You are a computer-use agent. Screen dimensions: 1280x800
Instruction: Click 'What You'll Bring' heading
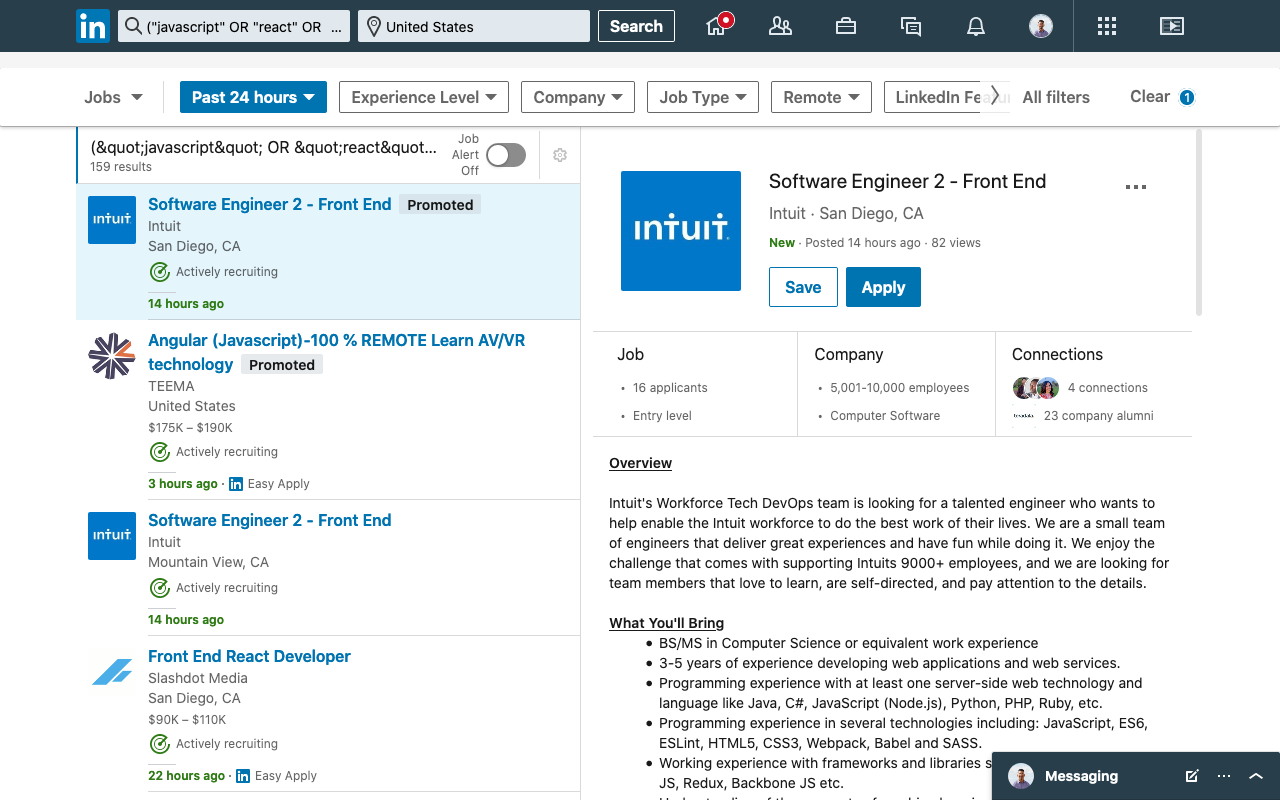pyautogui.click(x=666, y=623)
